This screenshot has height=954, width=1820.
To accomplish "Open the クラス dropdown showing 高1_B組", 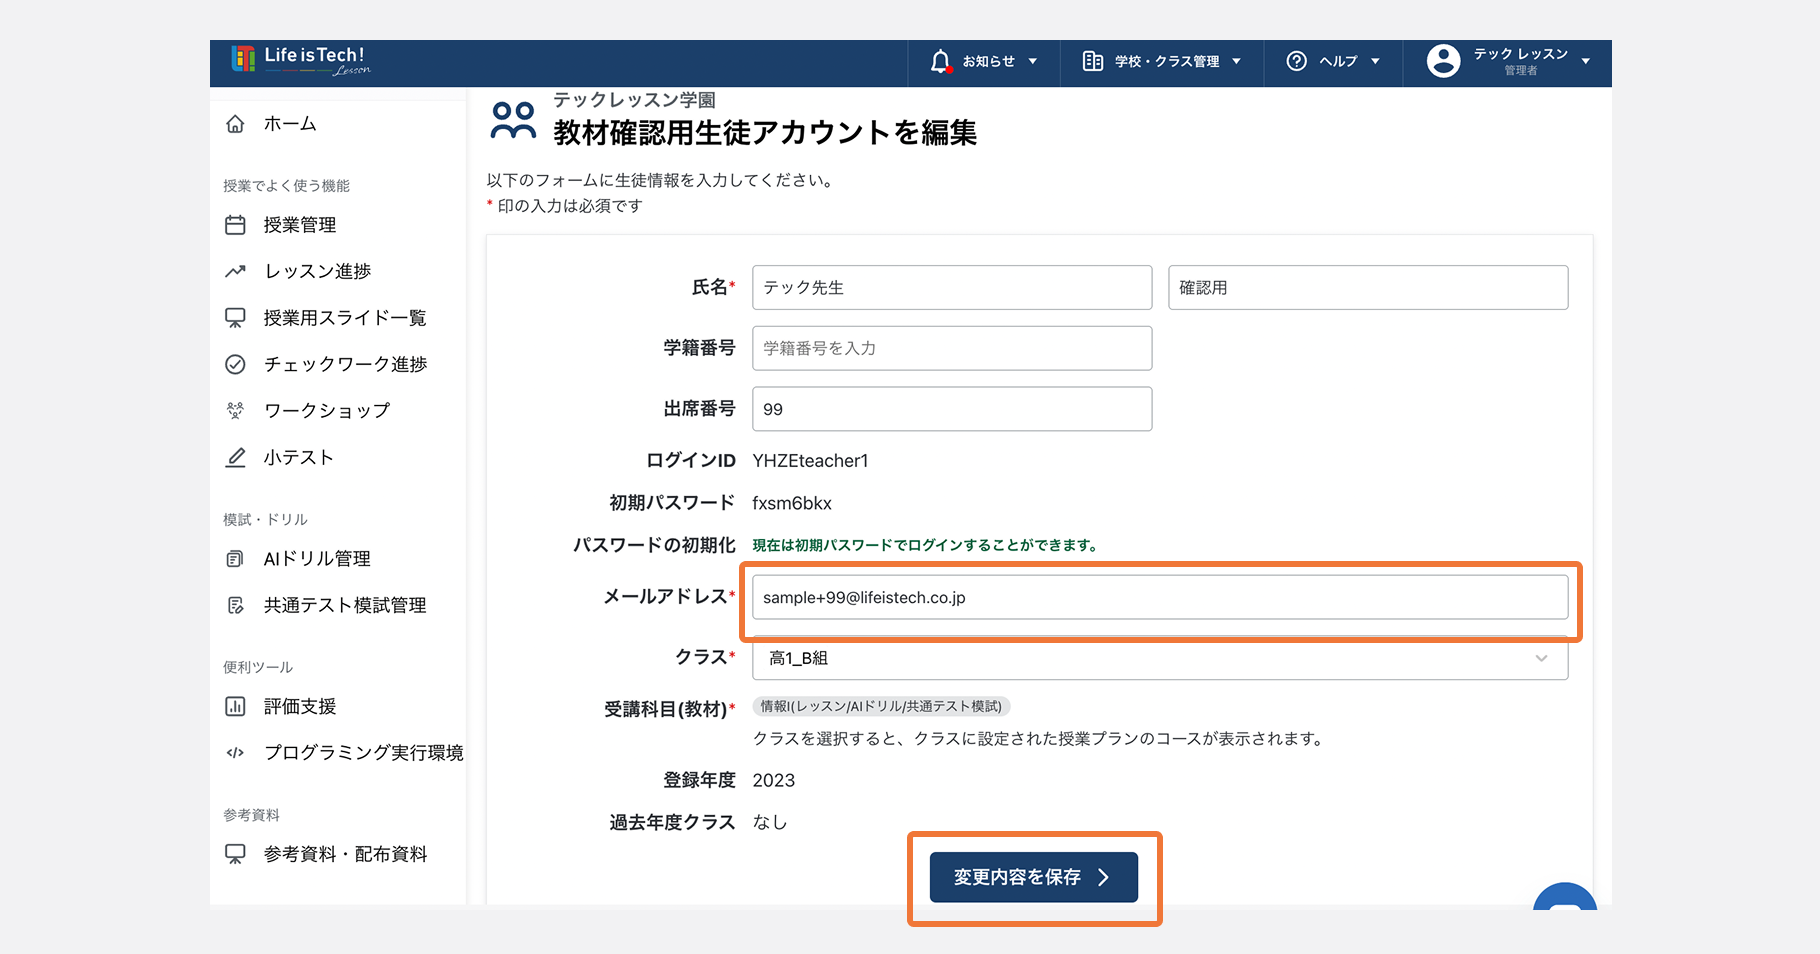I will (x=1160, y=658).
